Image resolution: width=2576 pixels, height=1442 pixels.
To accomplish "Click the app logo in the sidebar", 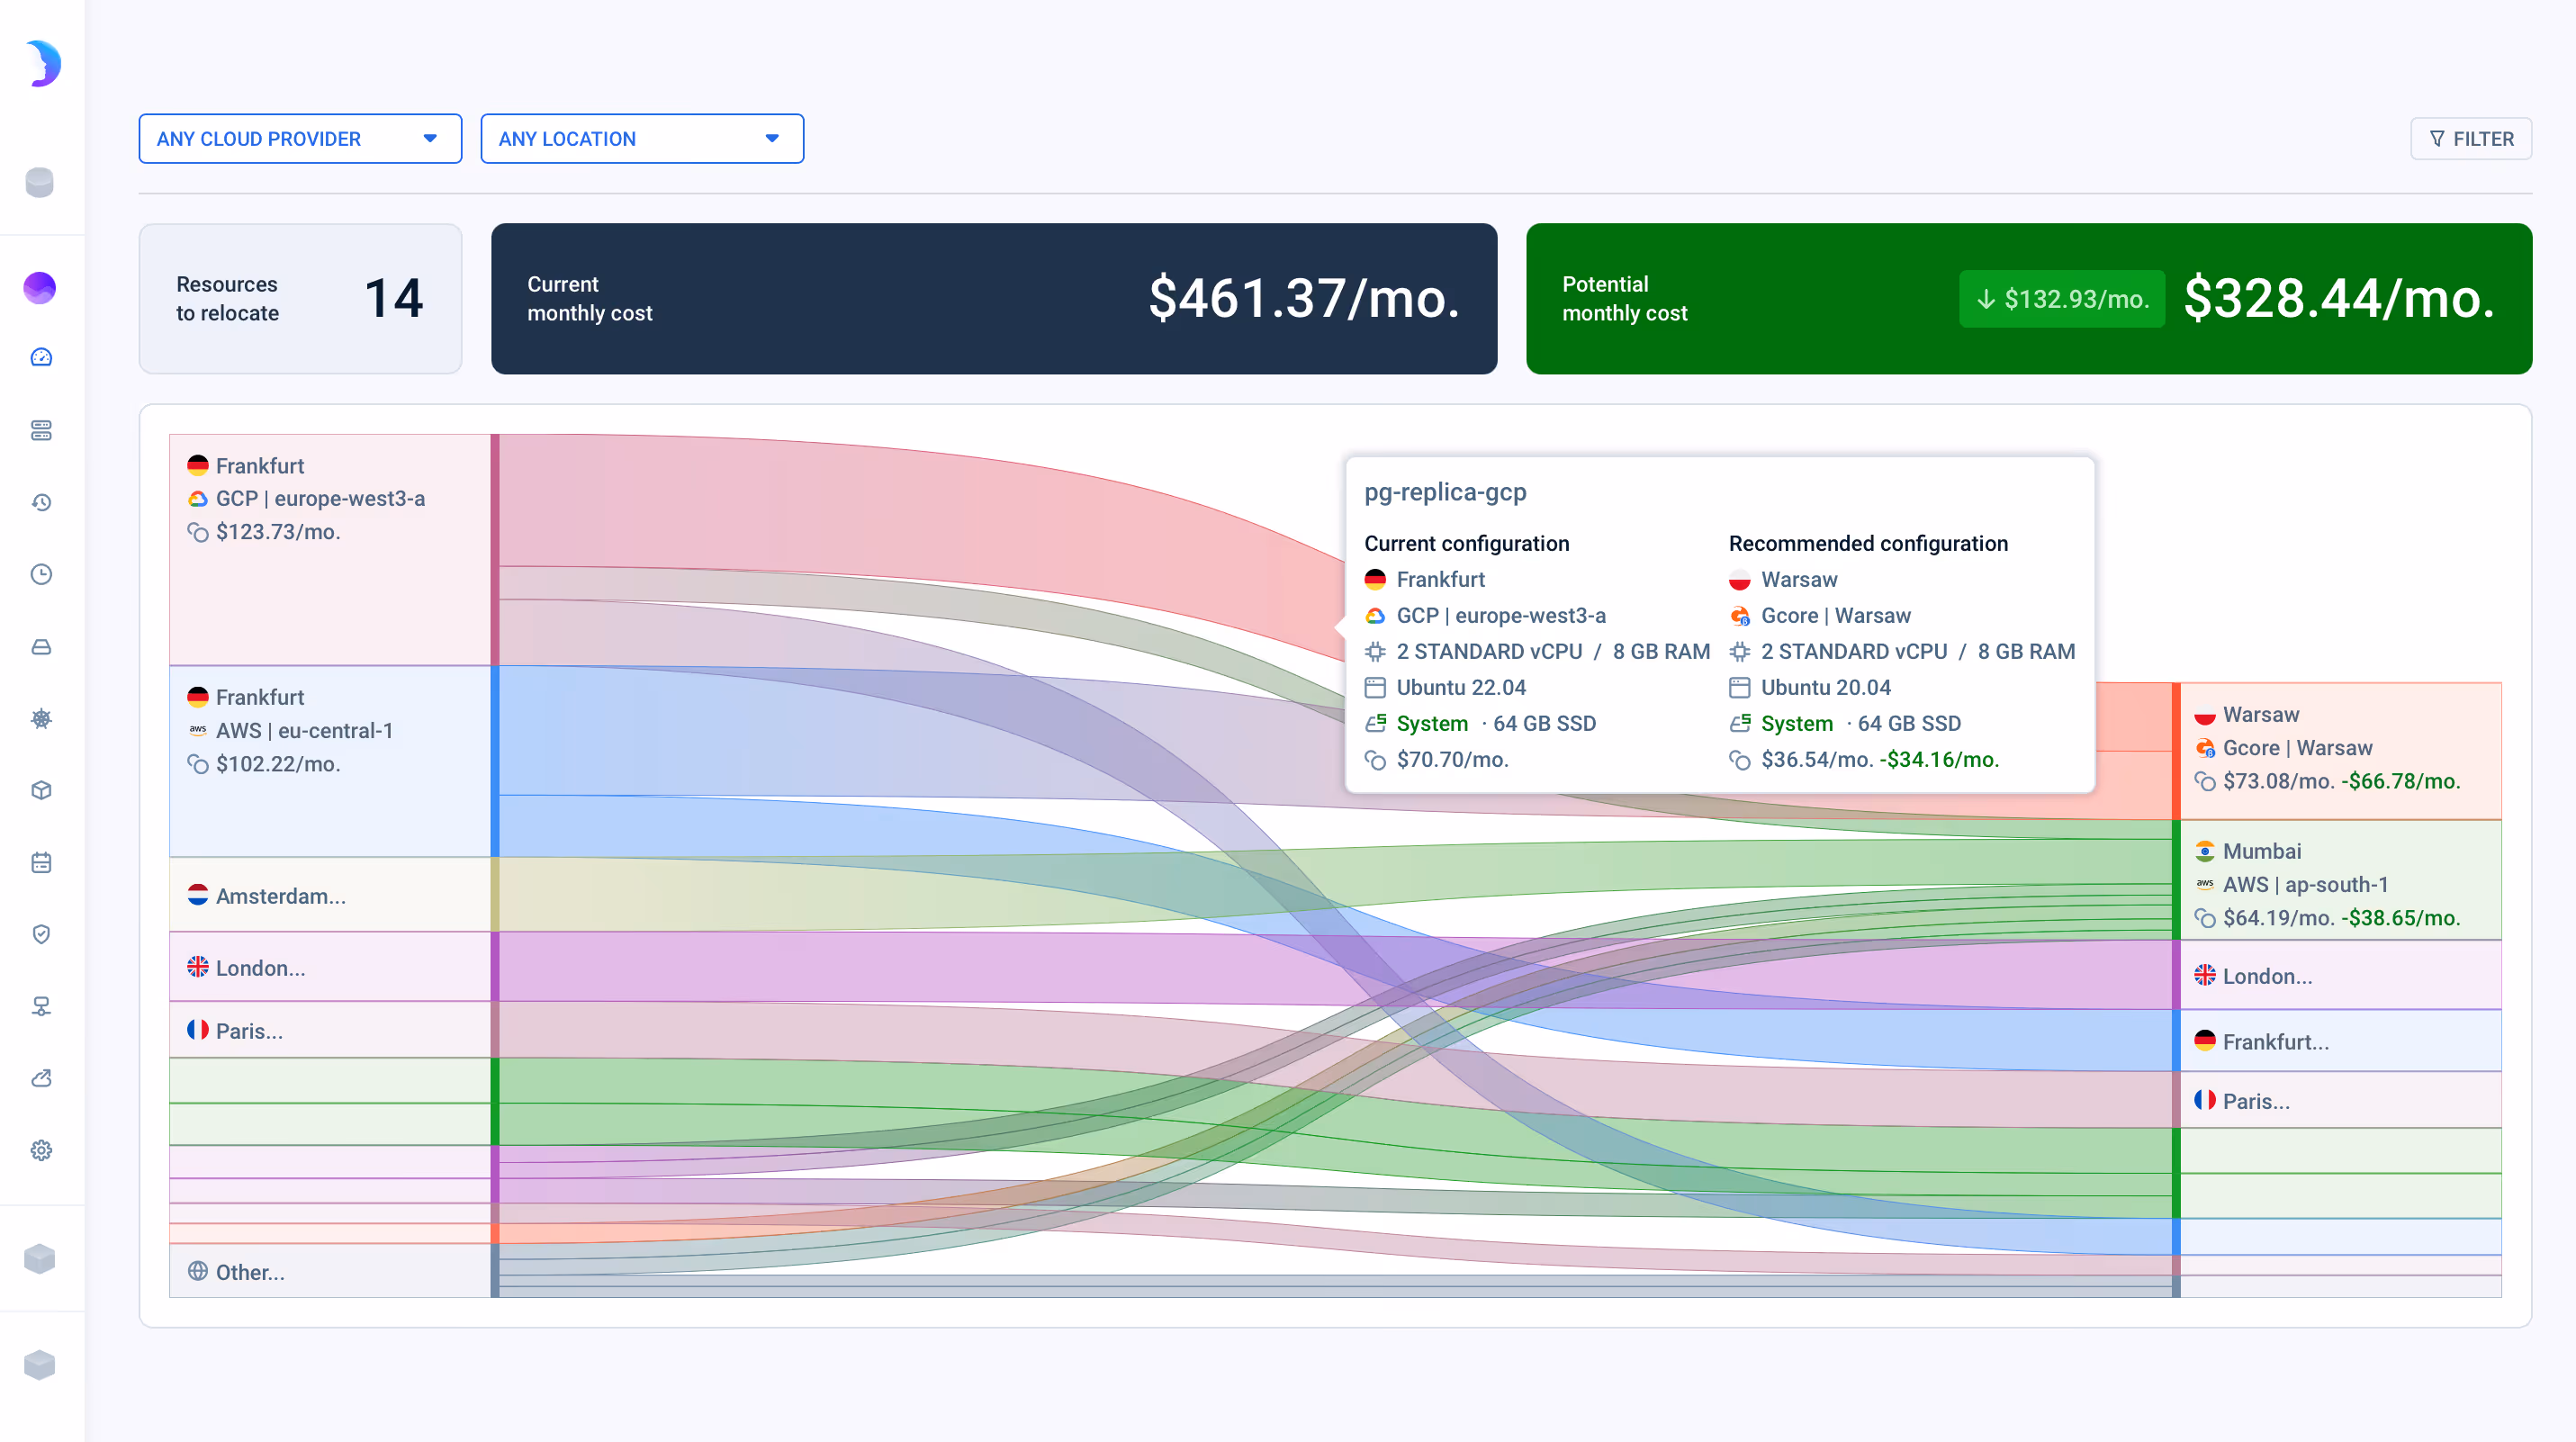I will (x=43, y=64).
